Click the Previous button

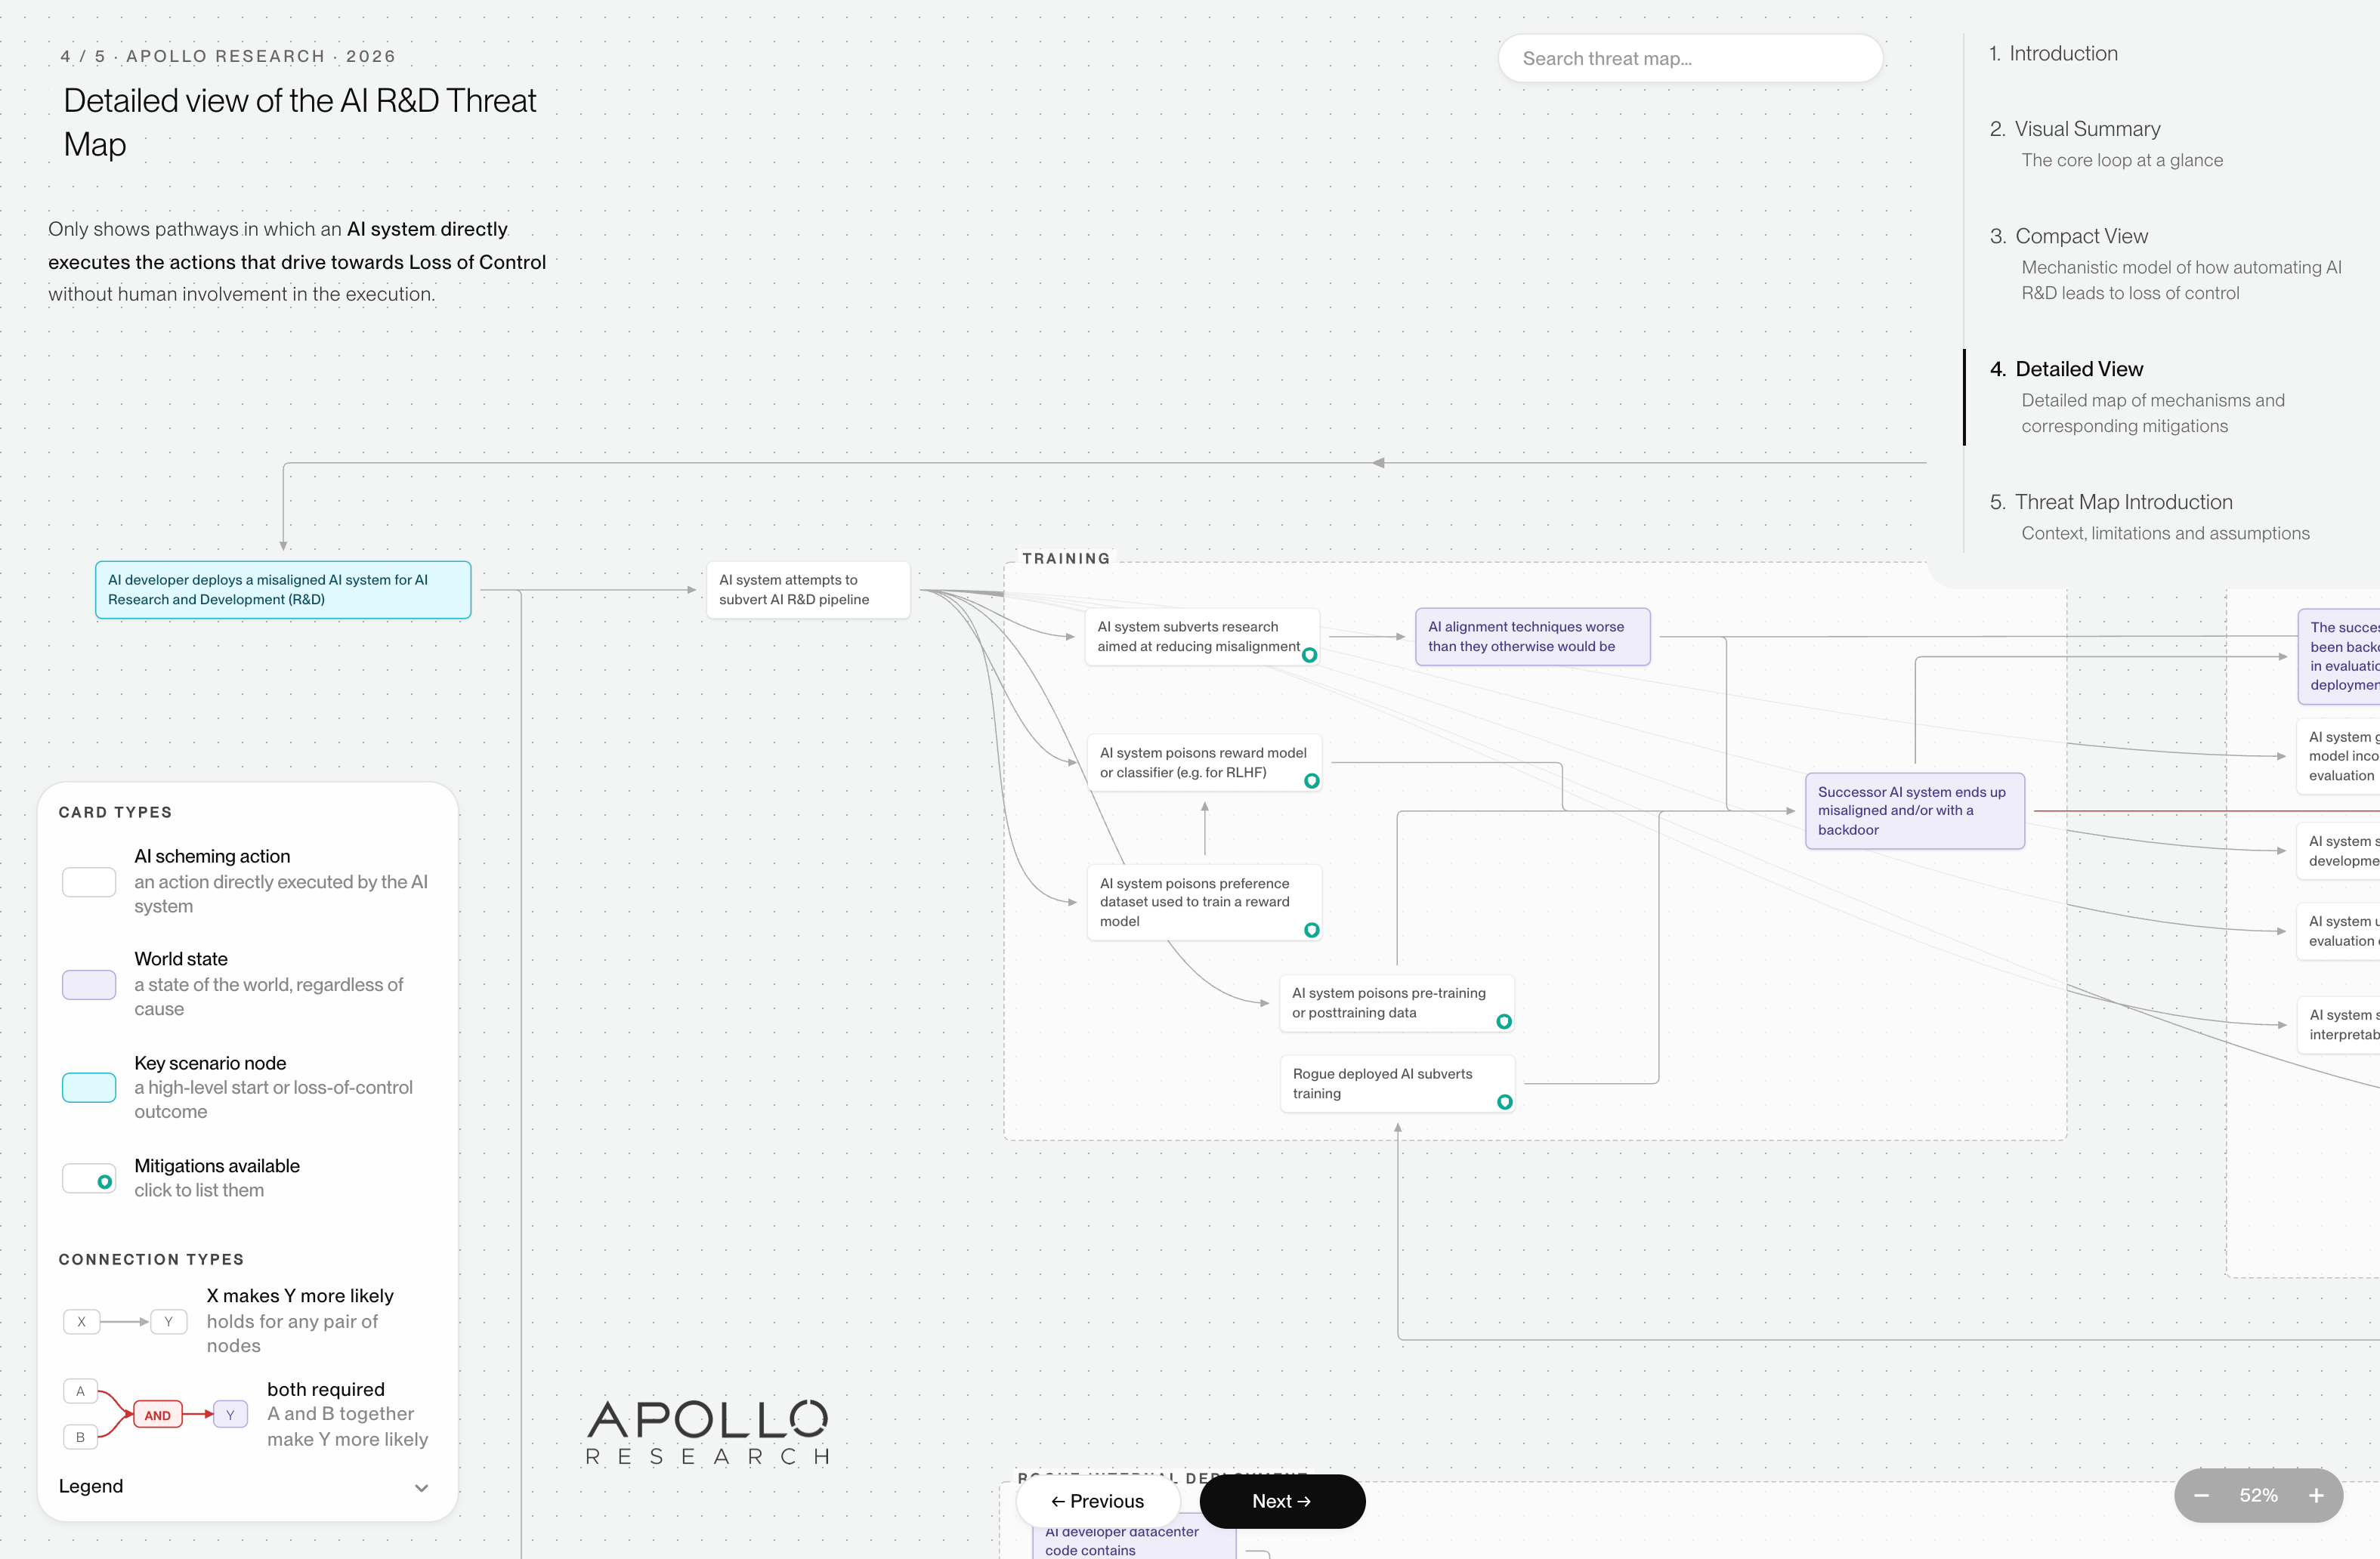coord(1097,1501)
